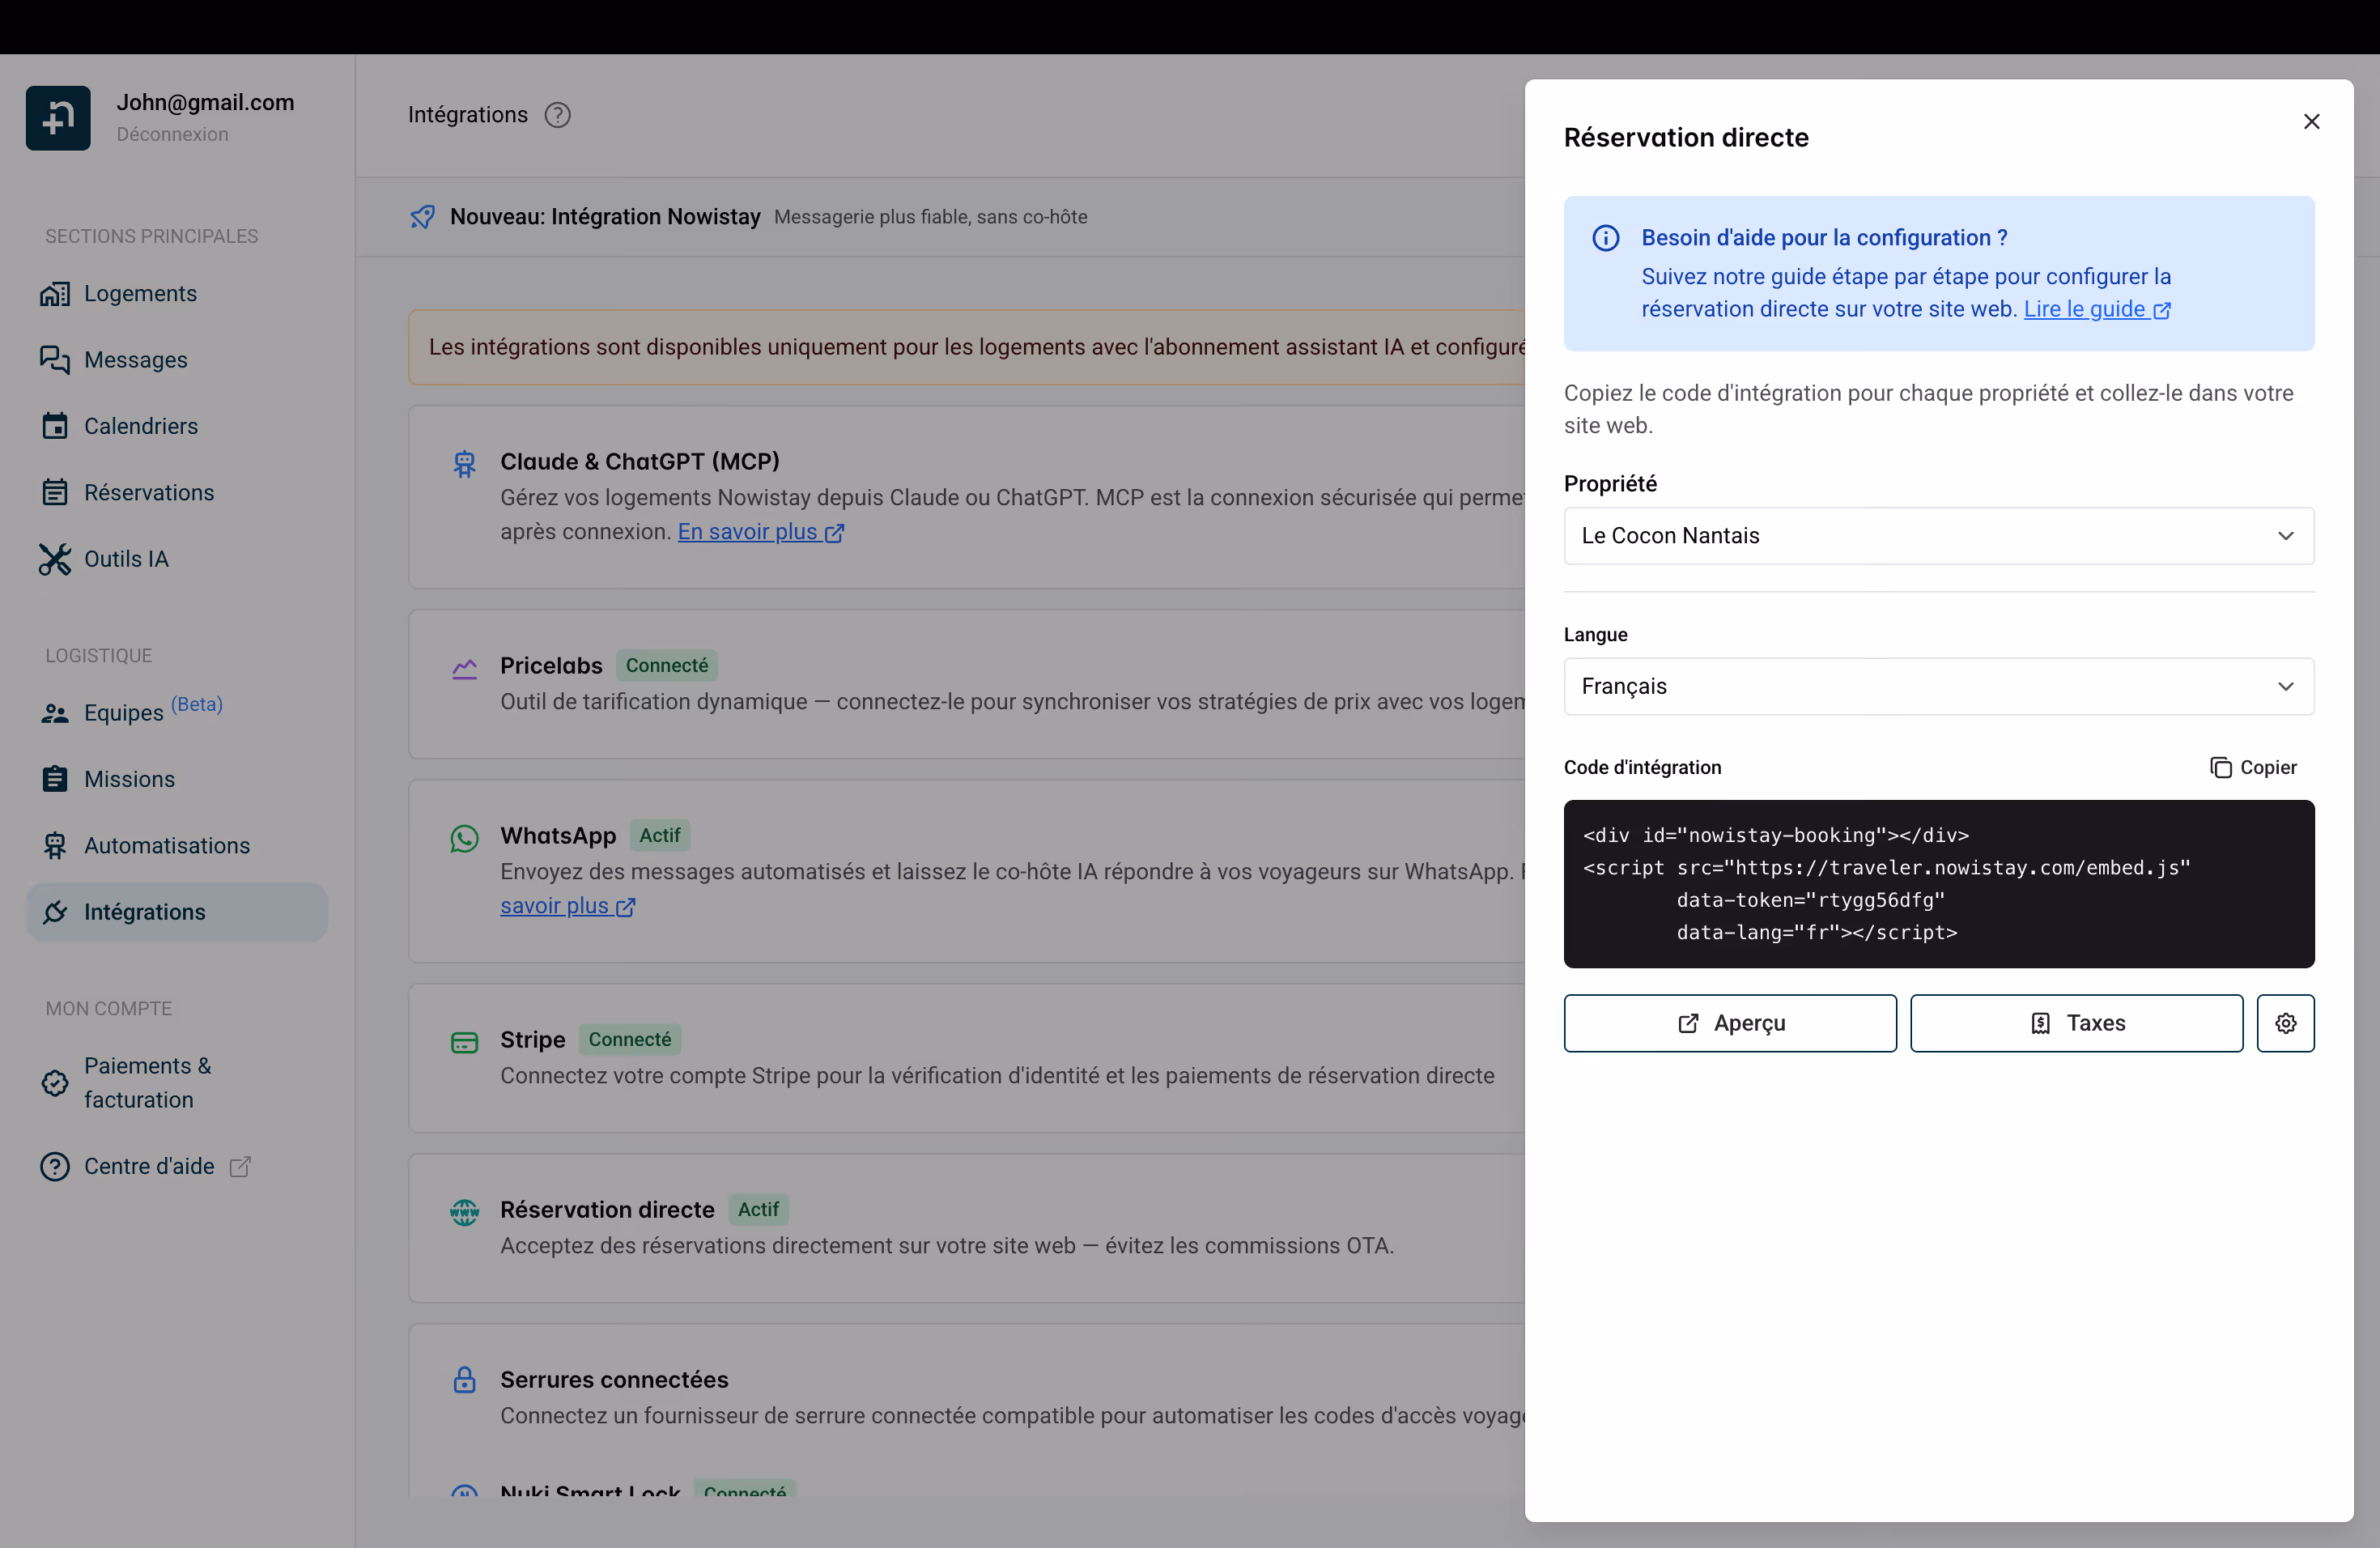Open the Propriété dropdown showing Le Cocon Nantais
Screen dimensions: 2380x1548
pos(1938,536)
